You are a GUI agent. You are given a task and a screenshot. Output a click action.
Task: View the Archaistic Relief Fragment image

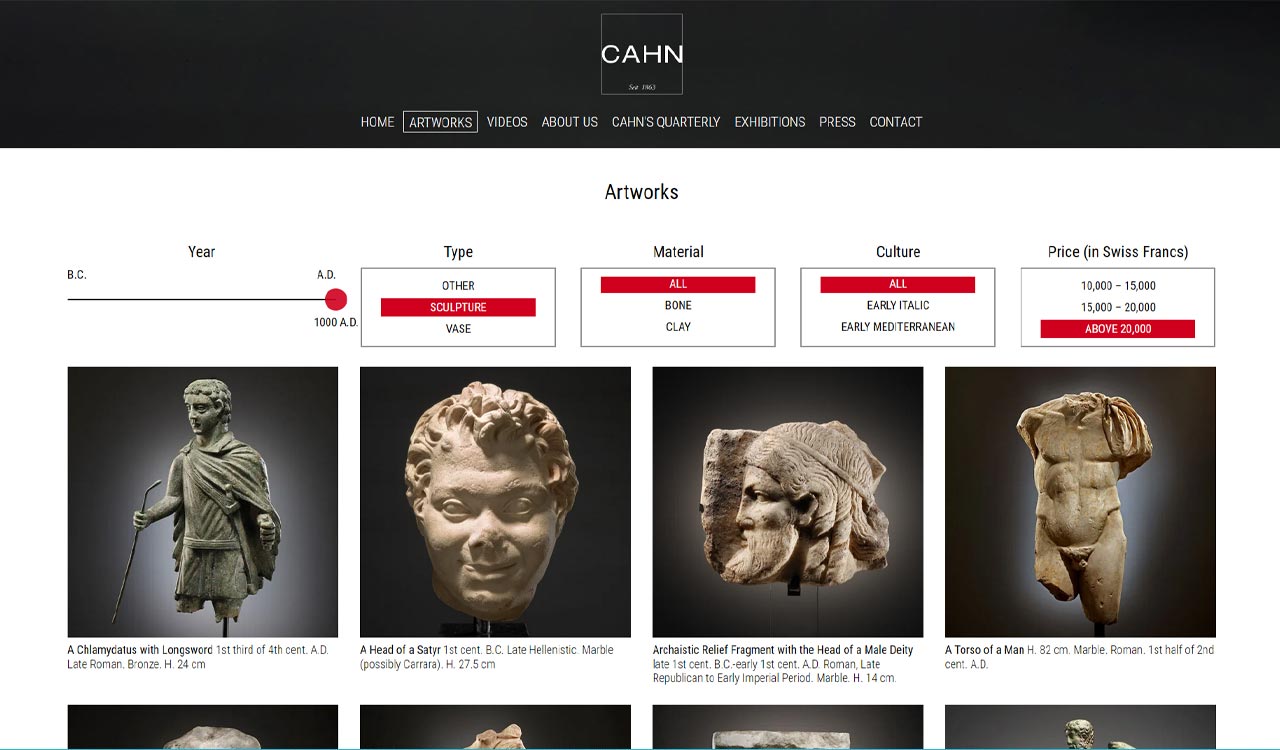[788, 502]
